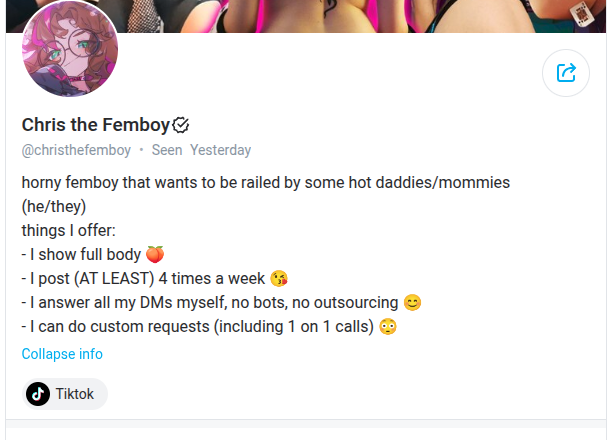Click the smiling blush emoji

click(412, 303)
